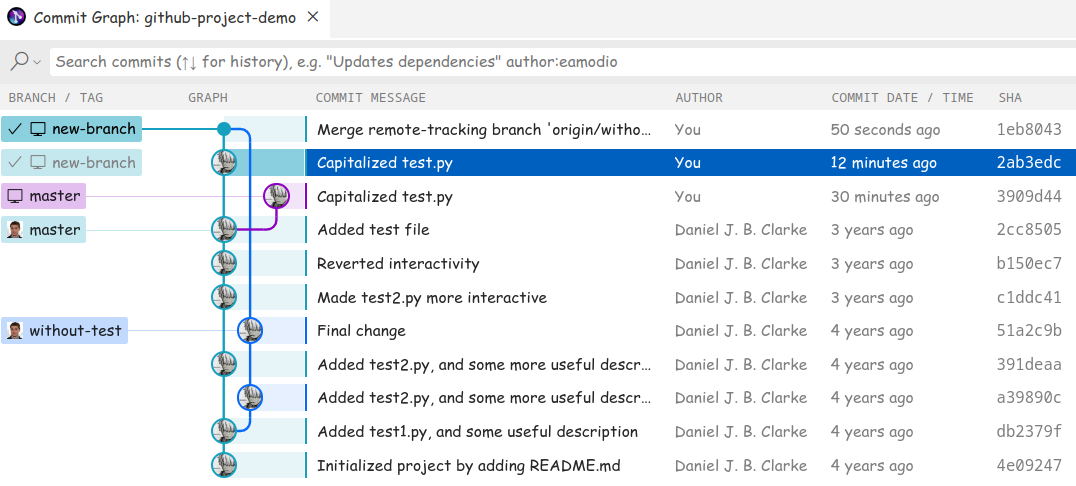Select the checked new-branch label

click(x=70, y=129)
